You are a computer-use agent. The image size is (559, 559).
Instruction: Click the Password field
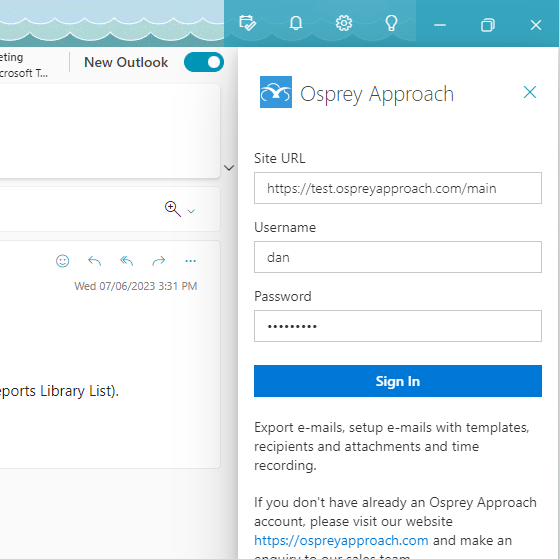click(398, 326)
